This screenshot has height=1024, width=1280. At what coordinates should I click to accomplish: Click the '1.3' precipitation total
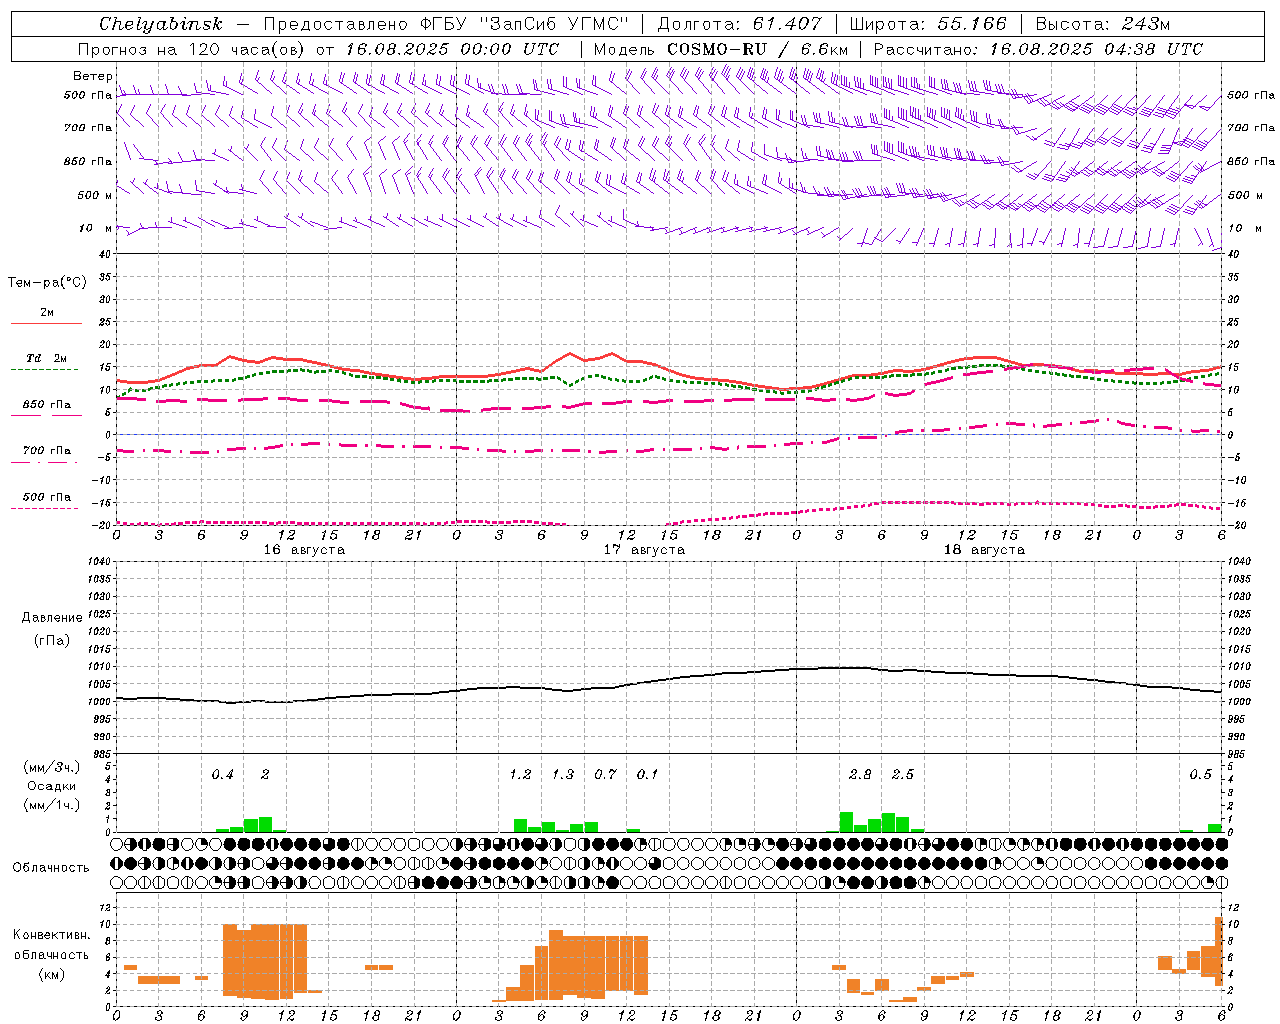tap(563, 775)
